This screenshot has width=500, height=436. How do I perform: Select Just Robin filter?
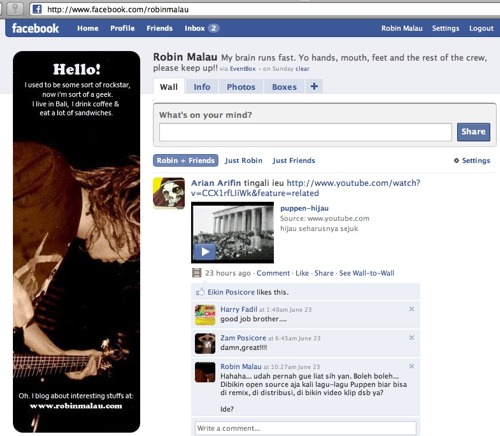(x=243, y=161)
